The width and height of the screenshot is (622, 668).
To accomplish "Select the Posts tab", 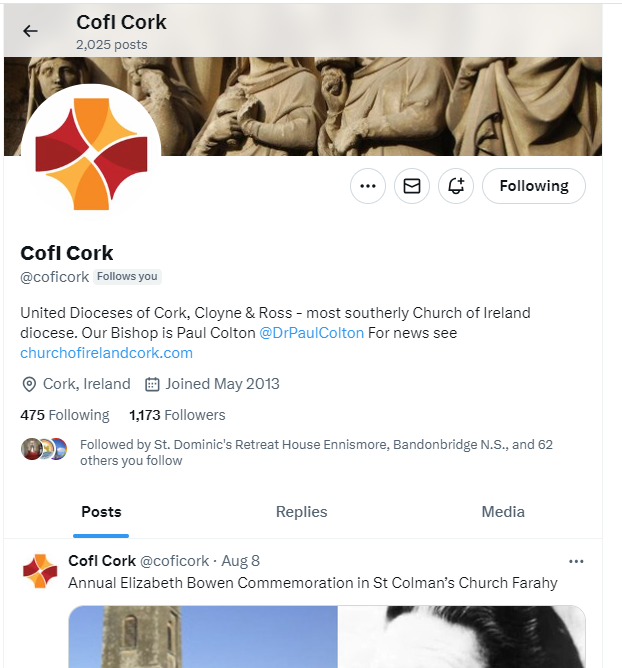I will tap(101, 512).
